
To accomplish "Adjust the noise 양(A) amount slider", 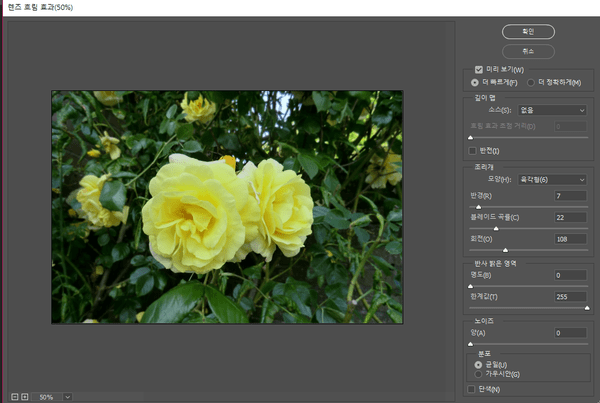I will [471, 344].
